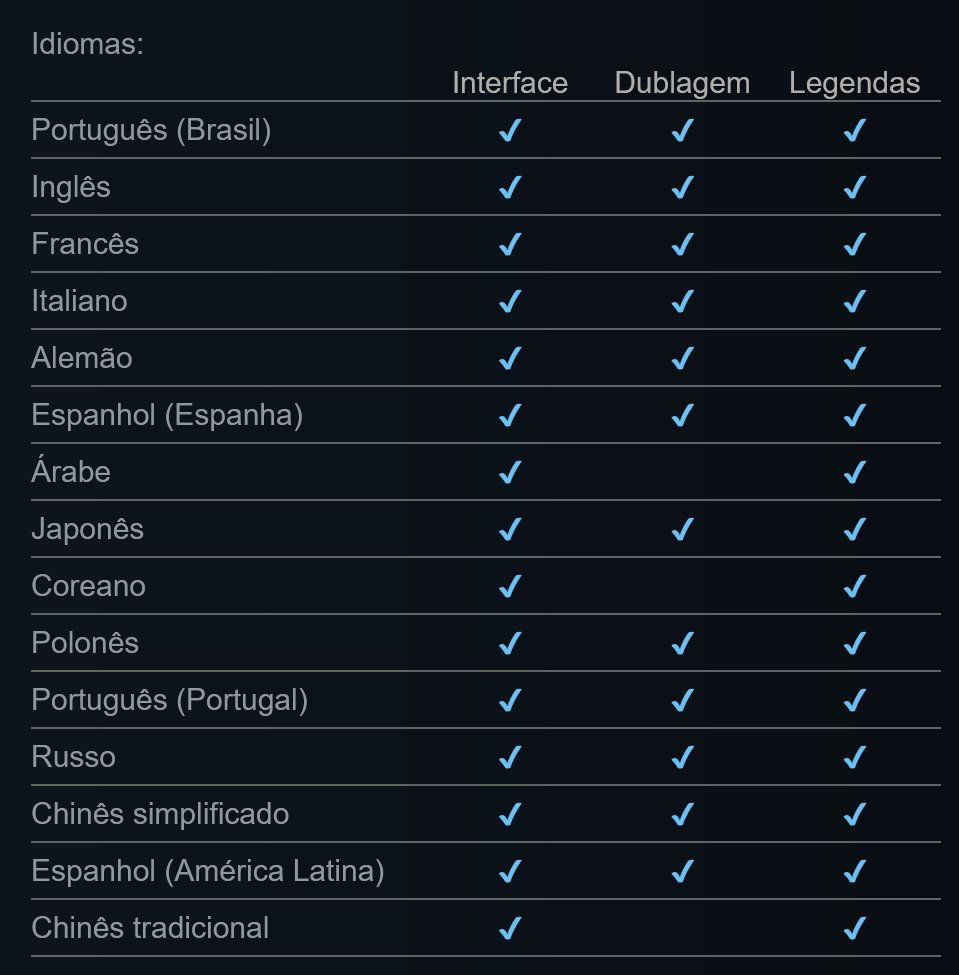The height and width of the screenshot is (975, 959).
Task: Click the Legendas checkmark for Francês
Action: [x=854, y=245]
